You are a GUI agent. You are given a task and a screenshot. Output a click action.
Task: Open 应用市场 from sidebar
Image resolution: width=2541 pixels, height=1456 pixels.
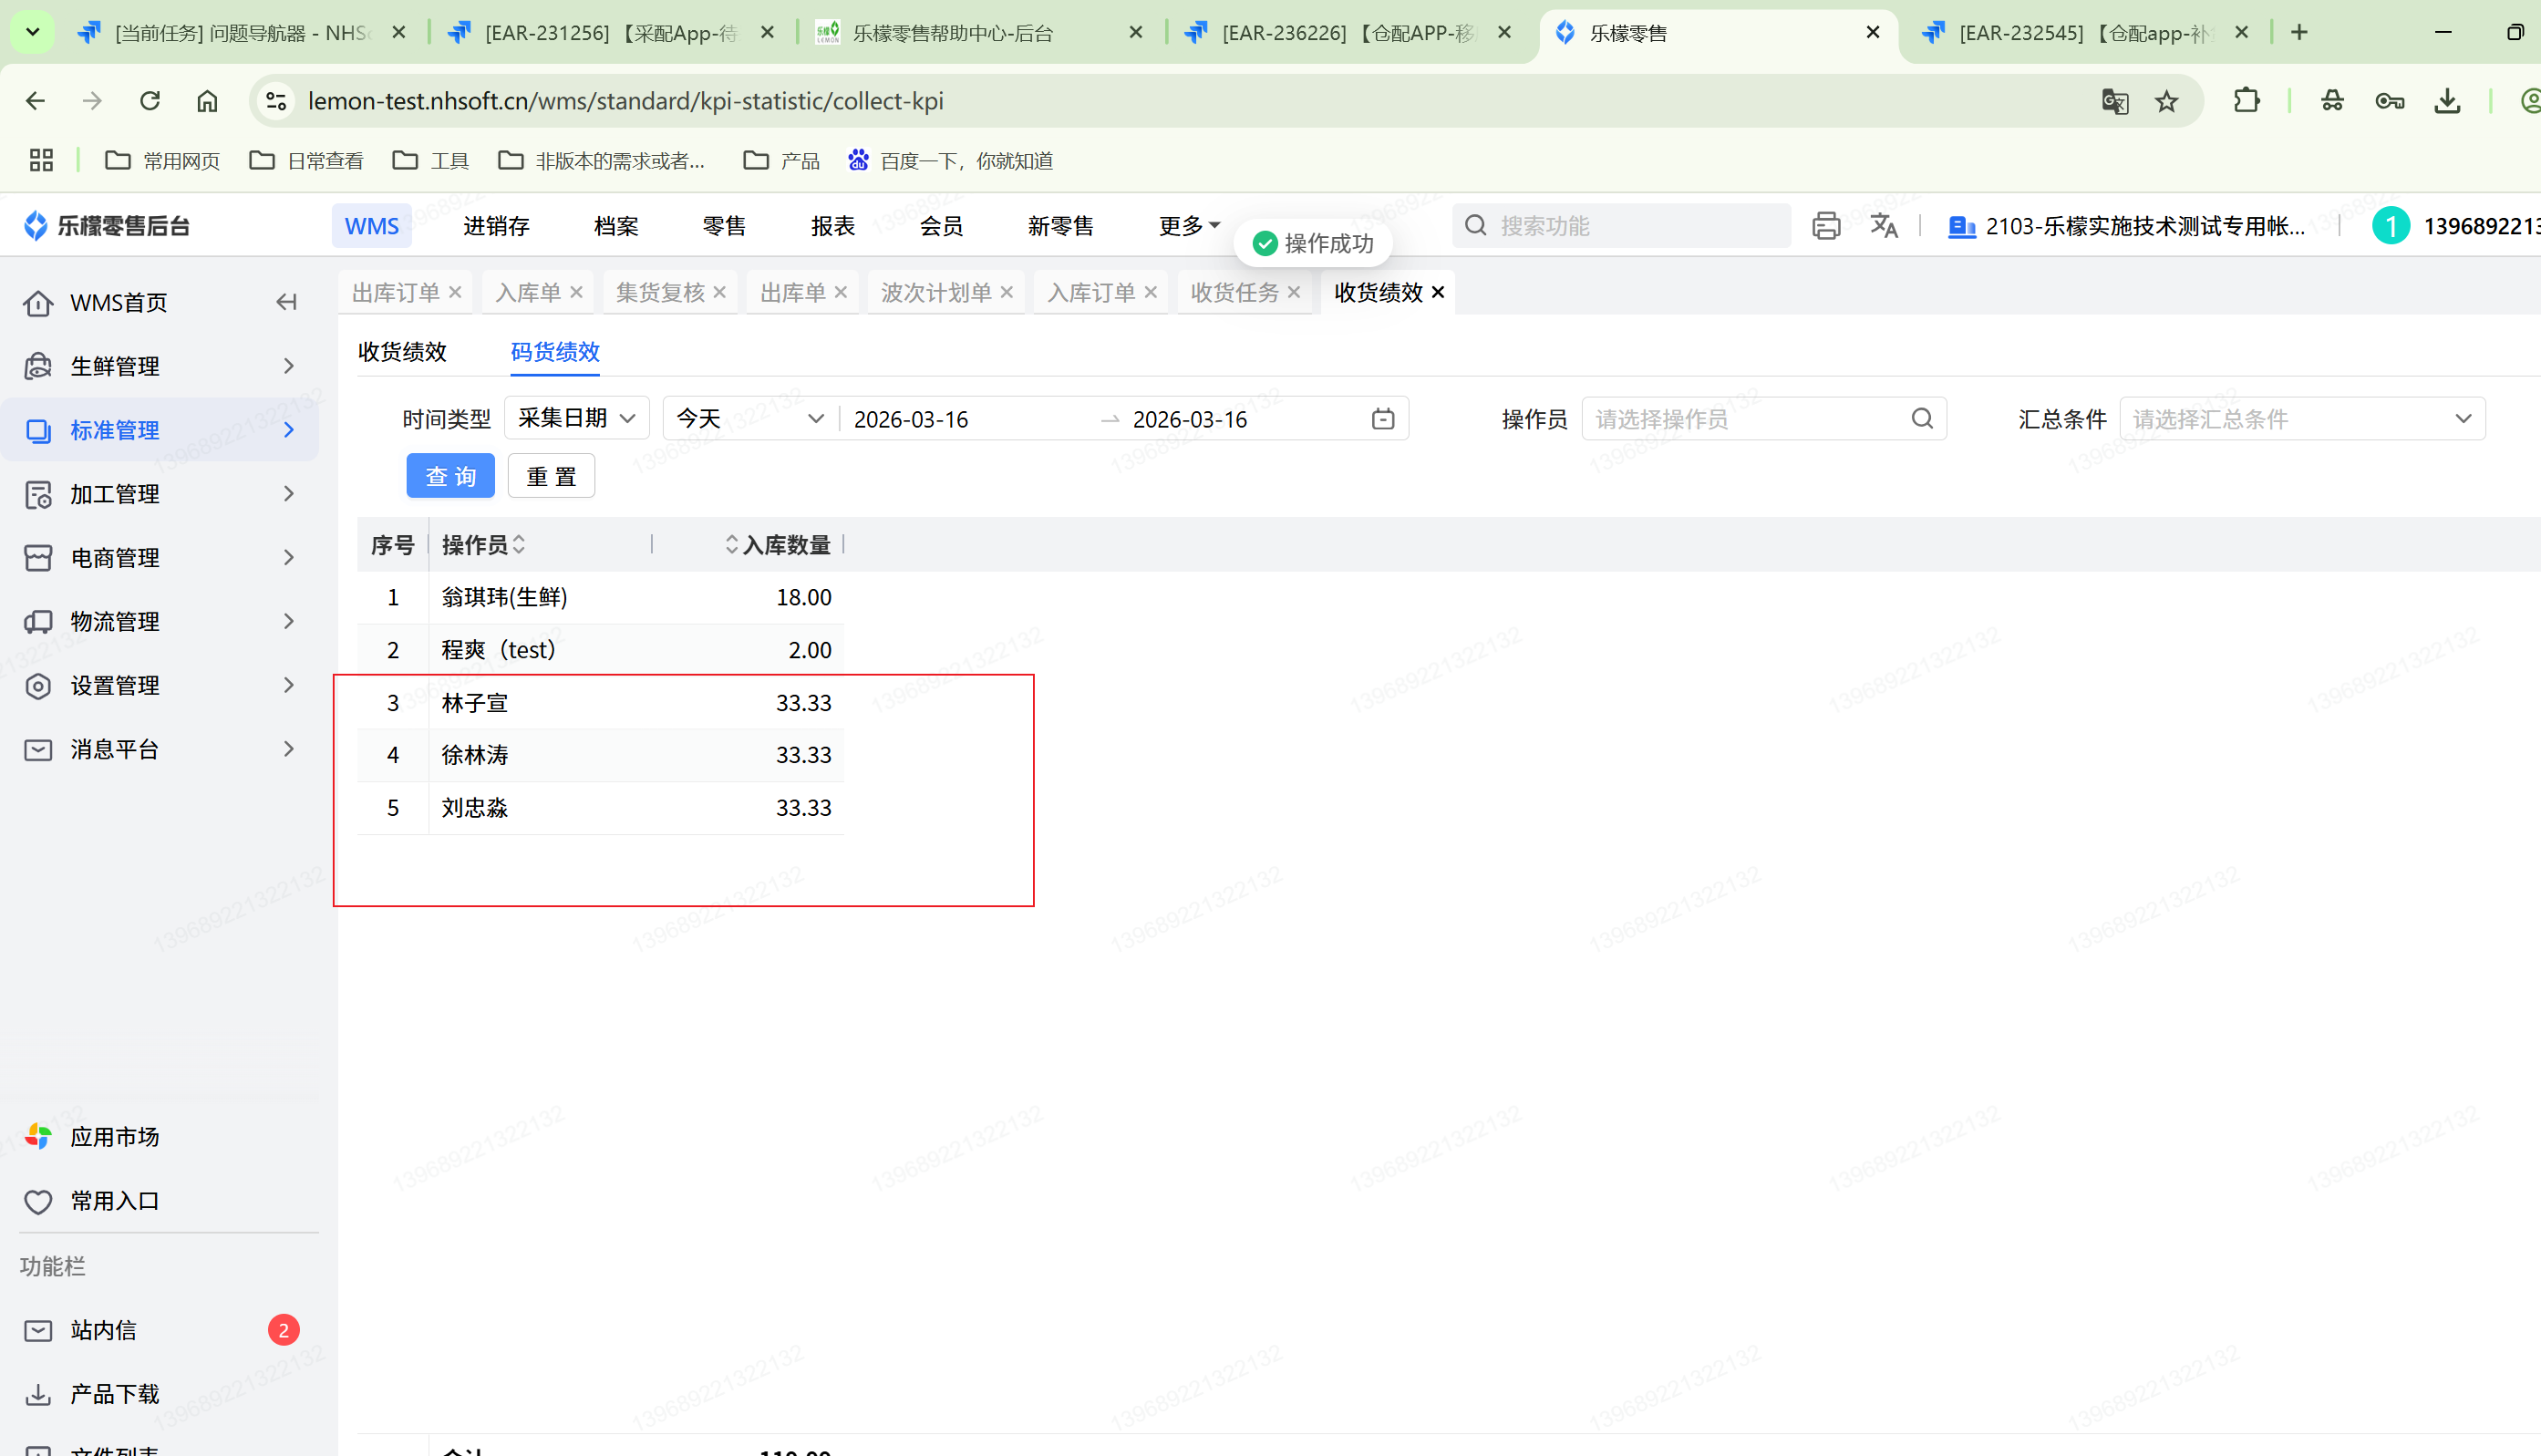click(114, 1137)
